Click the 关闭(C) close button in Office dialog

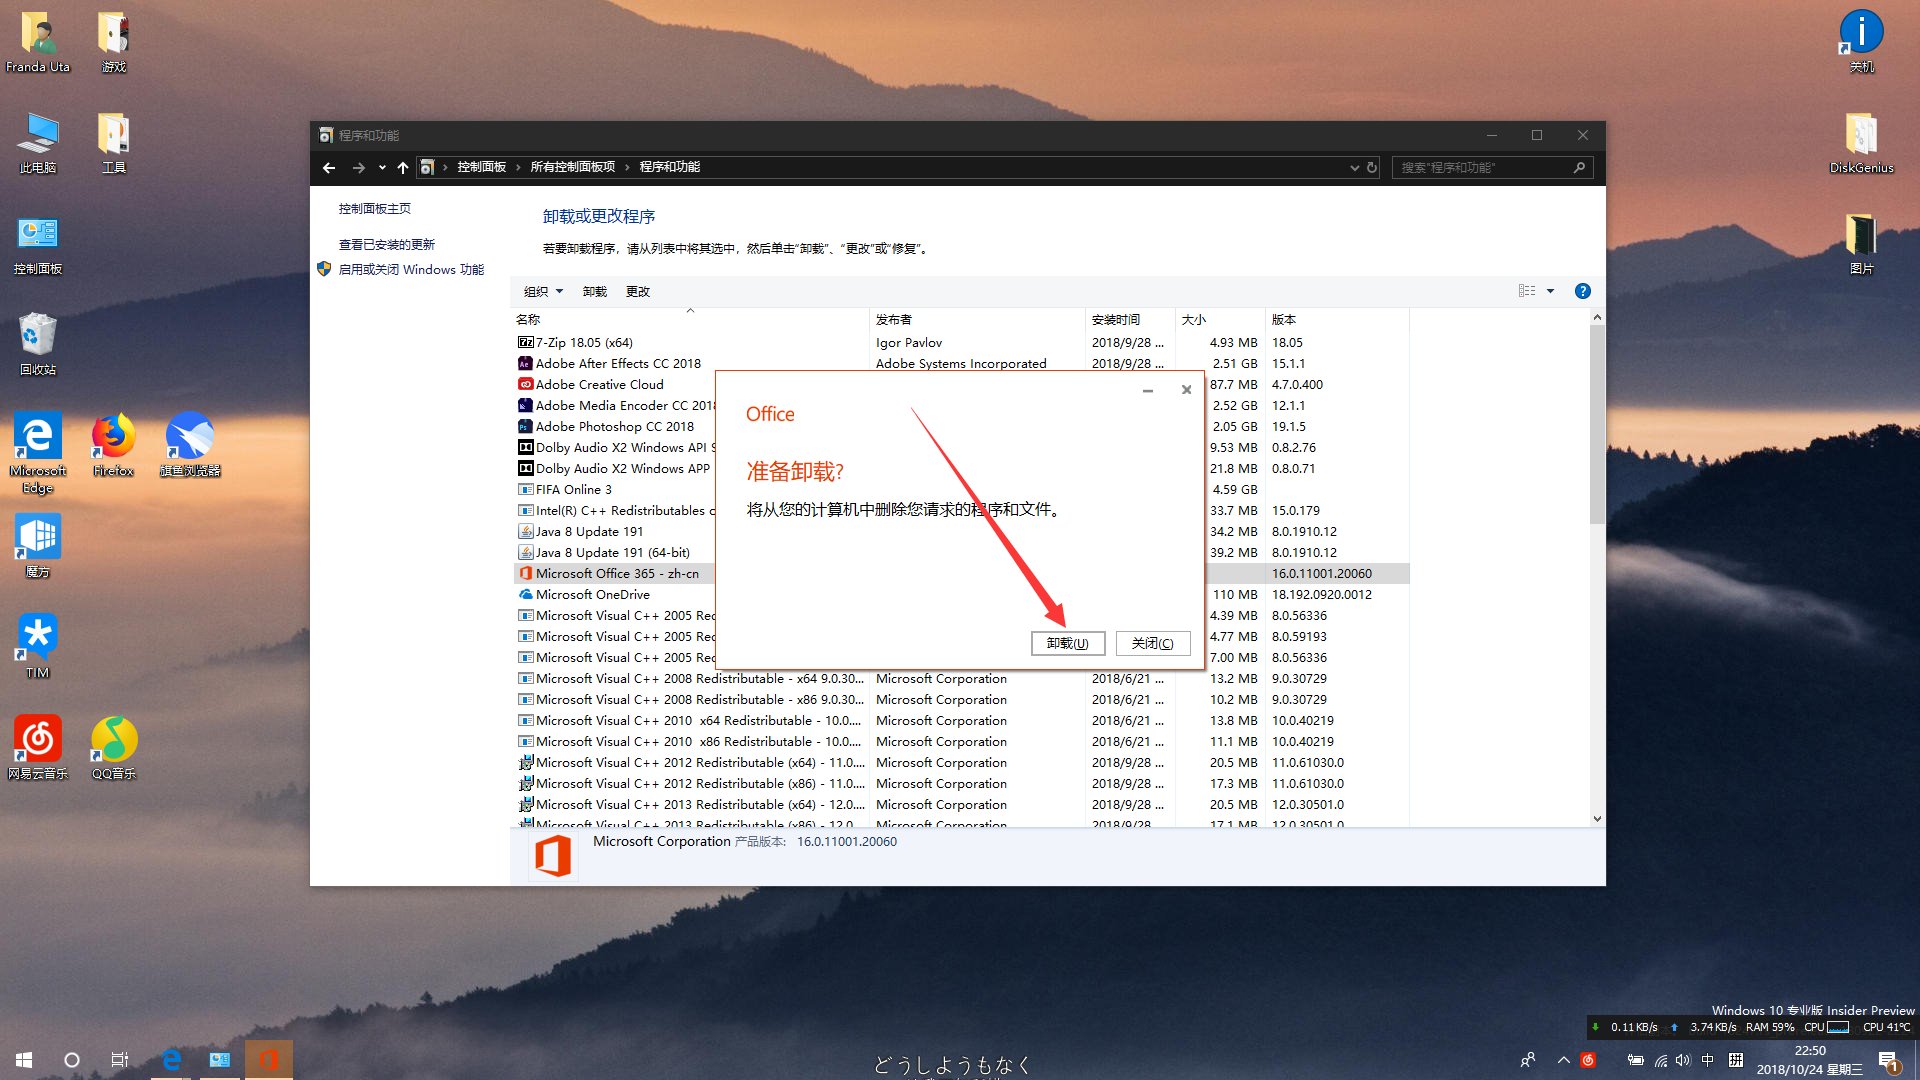pos(1152,643)
